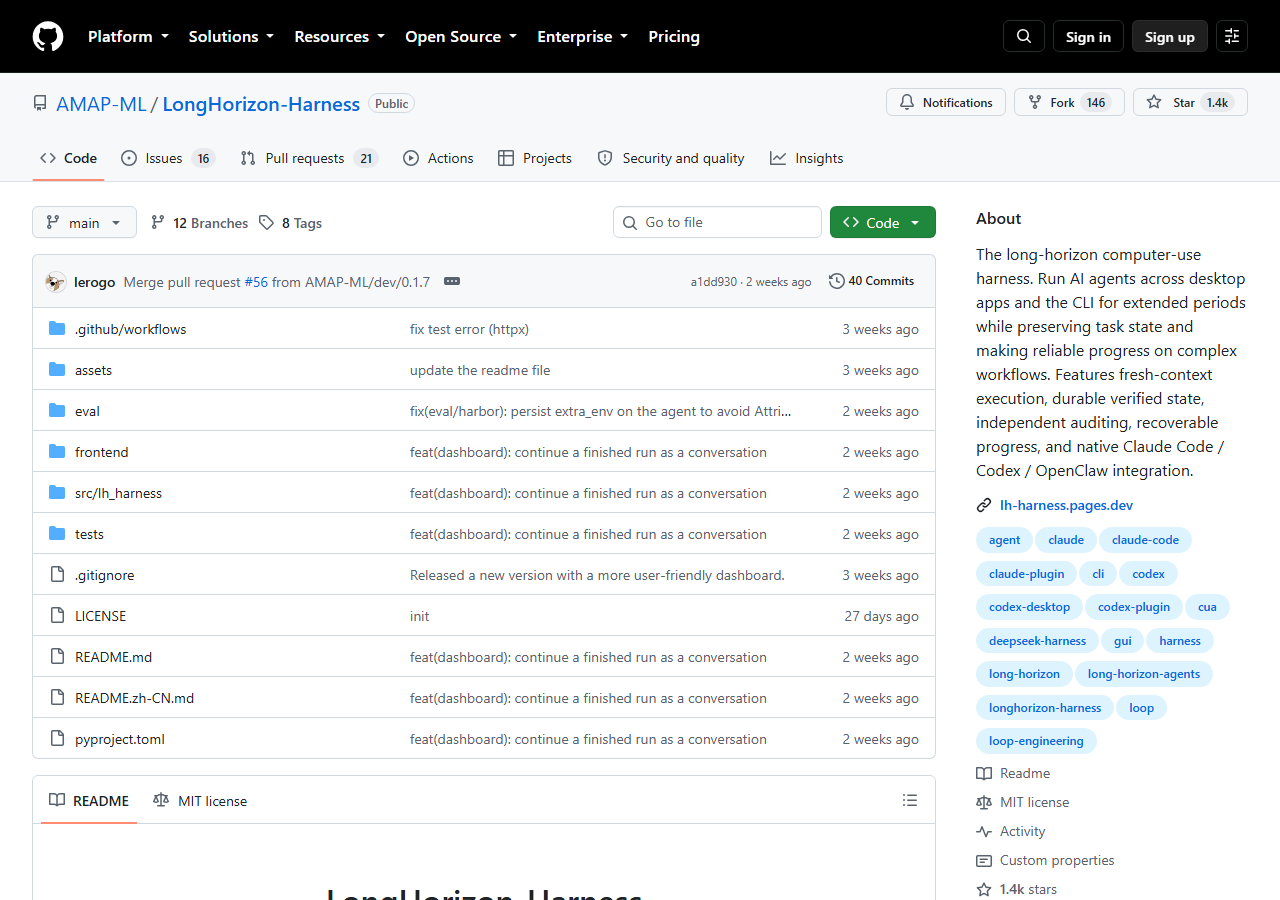Image resolution: width=1280 pixels, height=900 pixels.
Task: Click the 'init' commit message for LICENSE
Action: pos(419,616)
